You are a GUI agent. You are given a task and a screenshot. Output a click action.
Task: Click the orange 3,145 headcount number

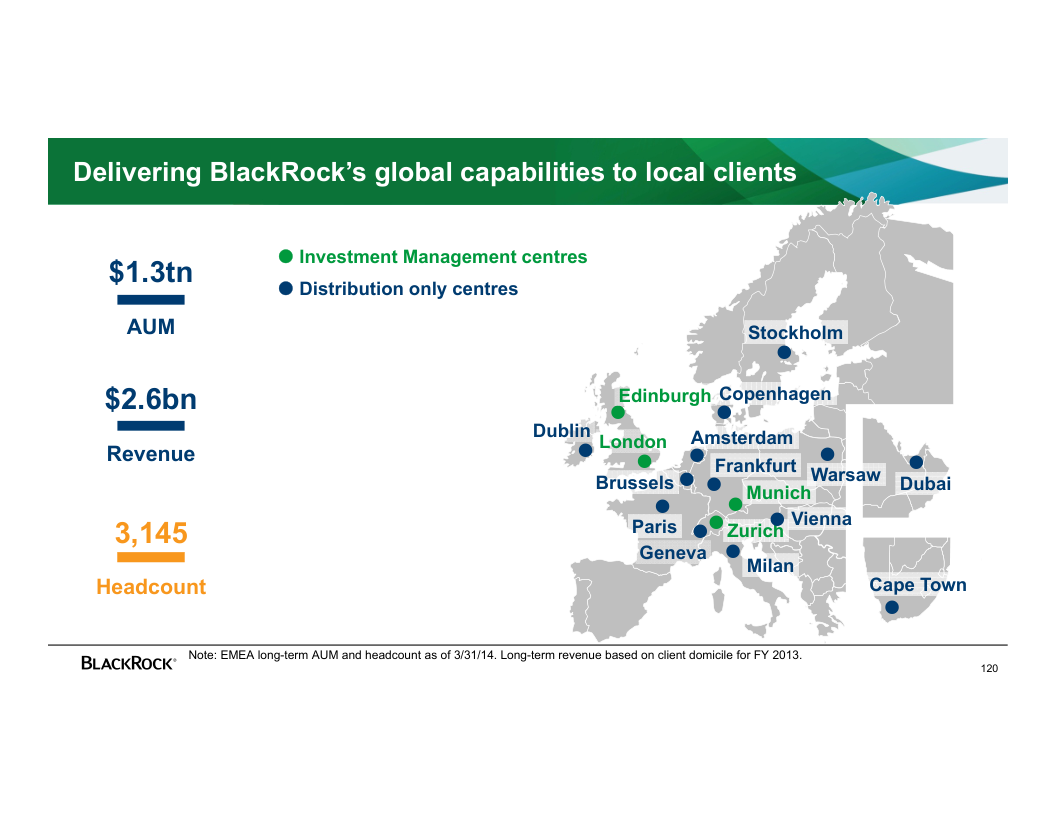tap(151, 533)
